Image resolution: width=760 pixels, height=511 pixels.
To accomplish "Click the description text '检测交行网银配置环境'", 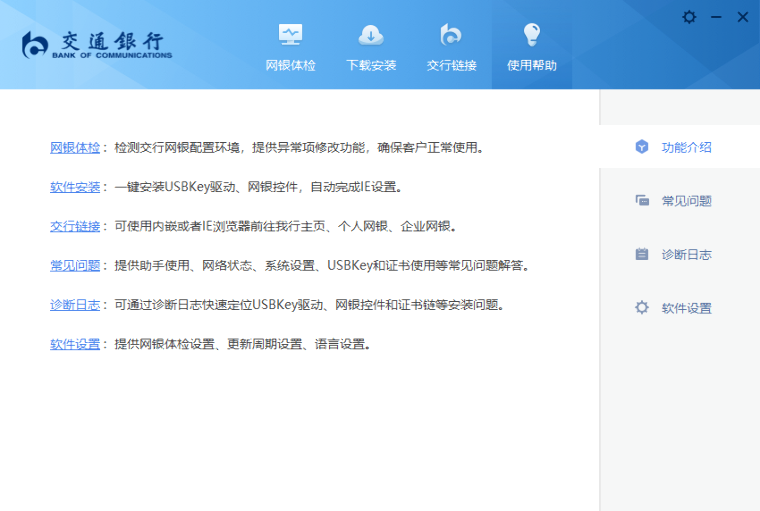I will pyautogui.click(x=177, y=147).
